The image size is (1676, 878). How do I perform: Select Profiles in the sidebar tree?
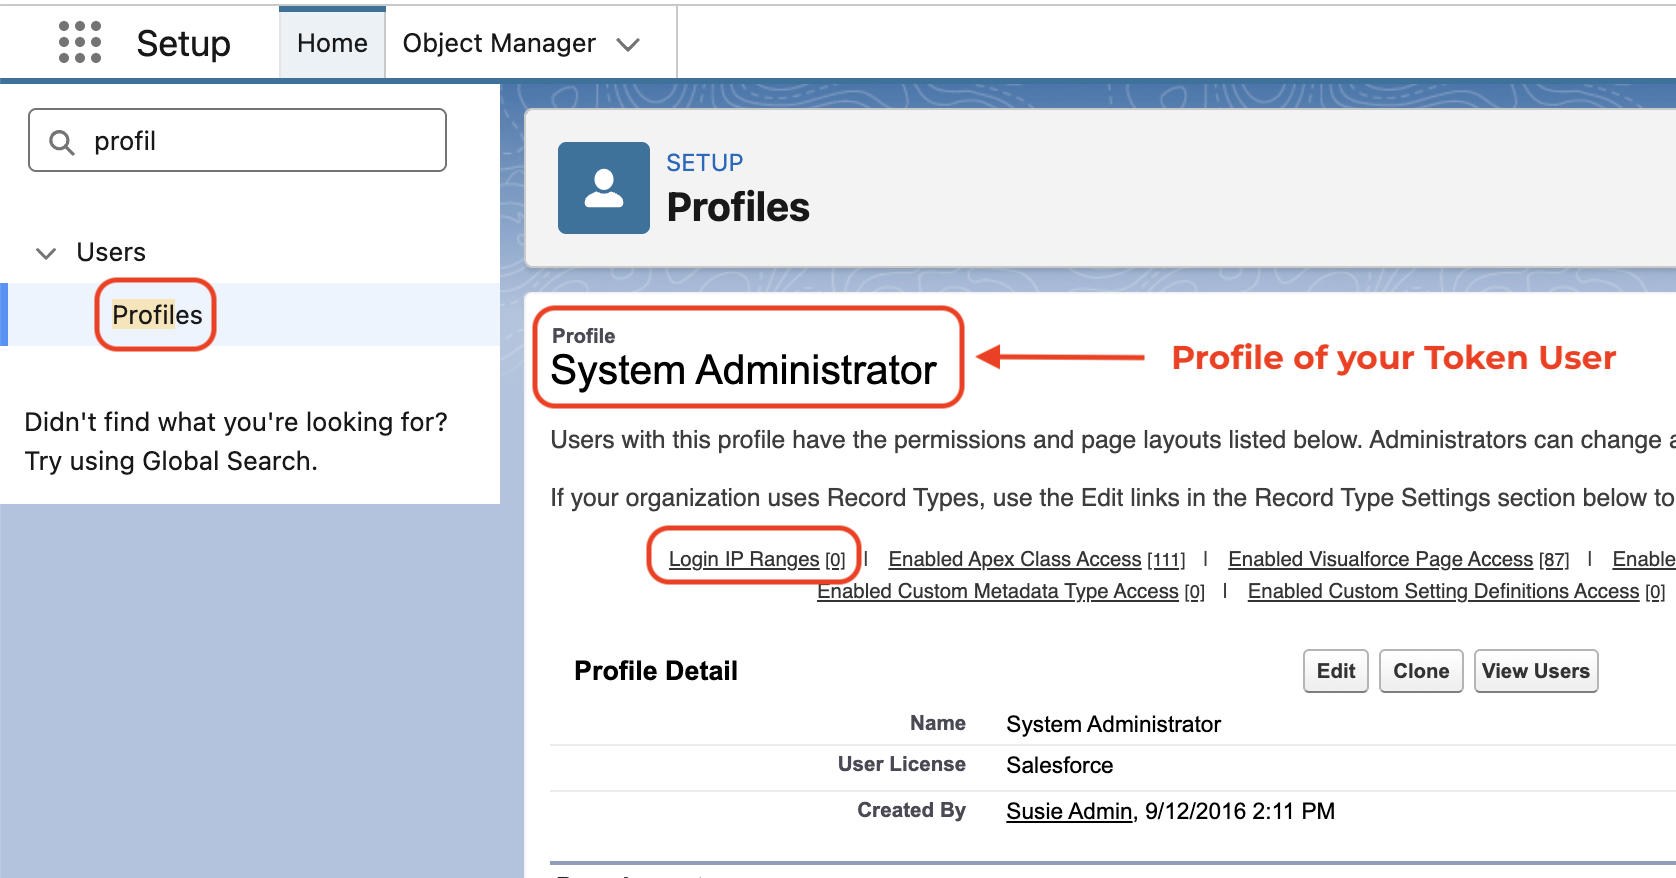[157, 315]
